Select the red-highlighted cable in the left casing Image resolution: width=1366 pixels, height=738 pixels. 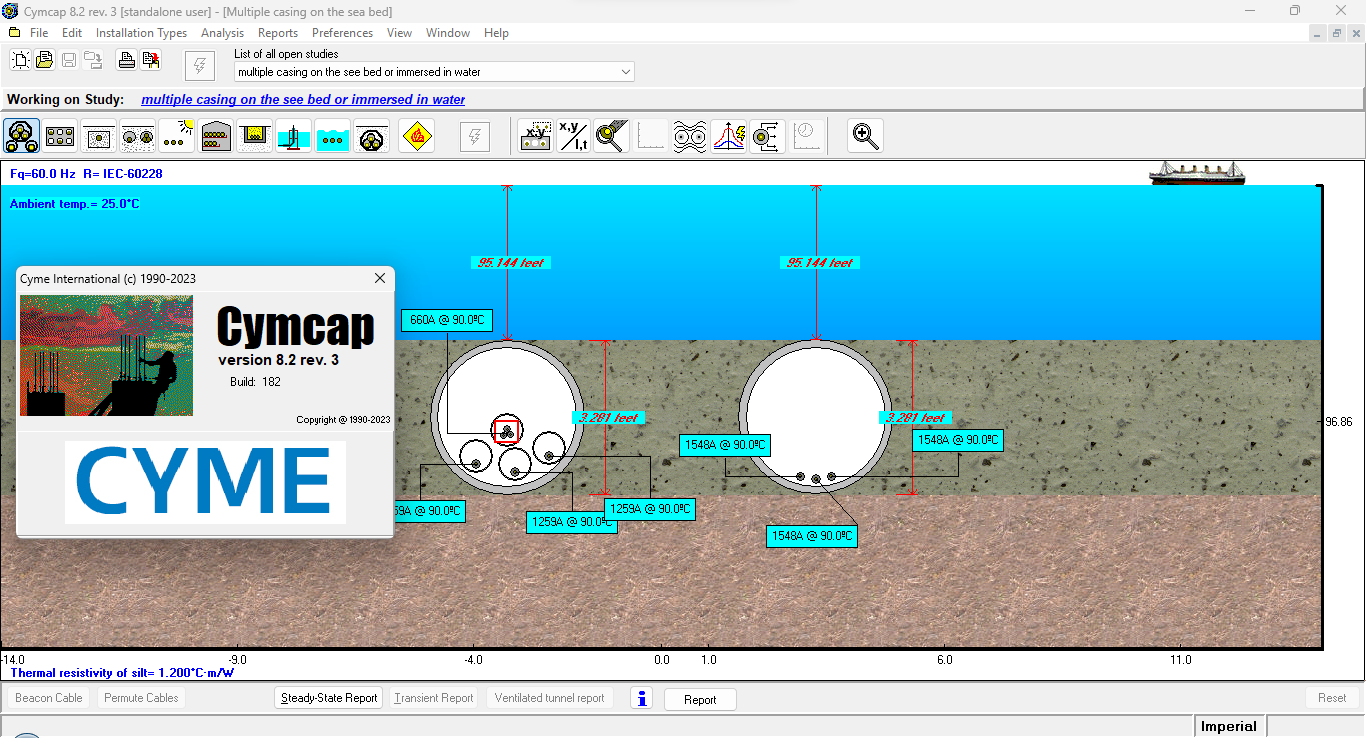click(507, 431)
